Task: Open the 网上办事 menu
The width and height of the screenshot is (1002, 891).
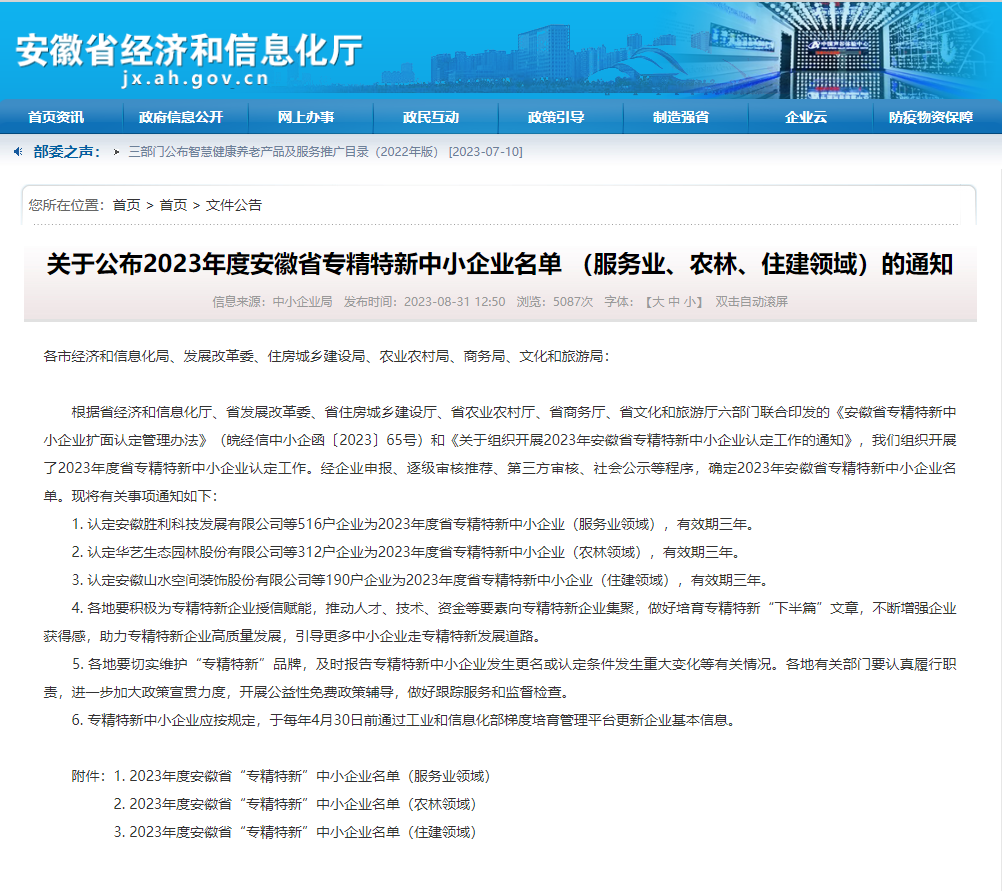Action: pyautogui.click(x=306, y=117)
